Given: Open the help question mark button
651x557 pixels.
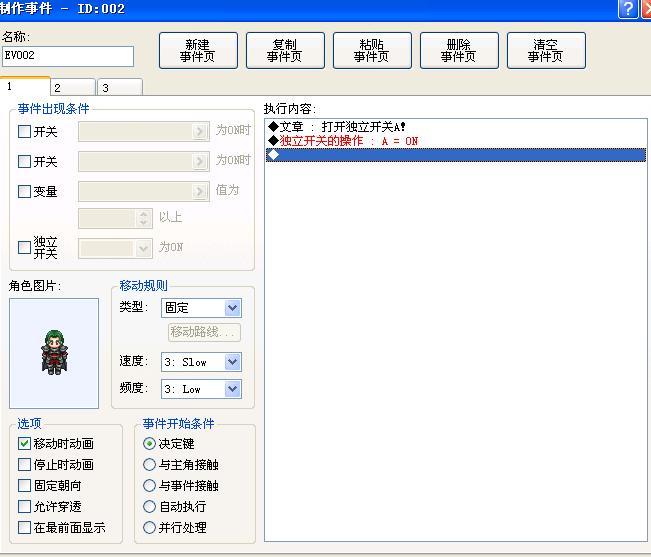Looking at the screenshot, I should tap(628, 8).
